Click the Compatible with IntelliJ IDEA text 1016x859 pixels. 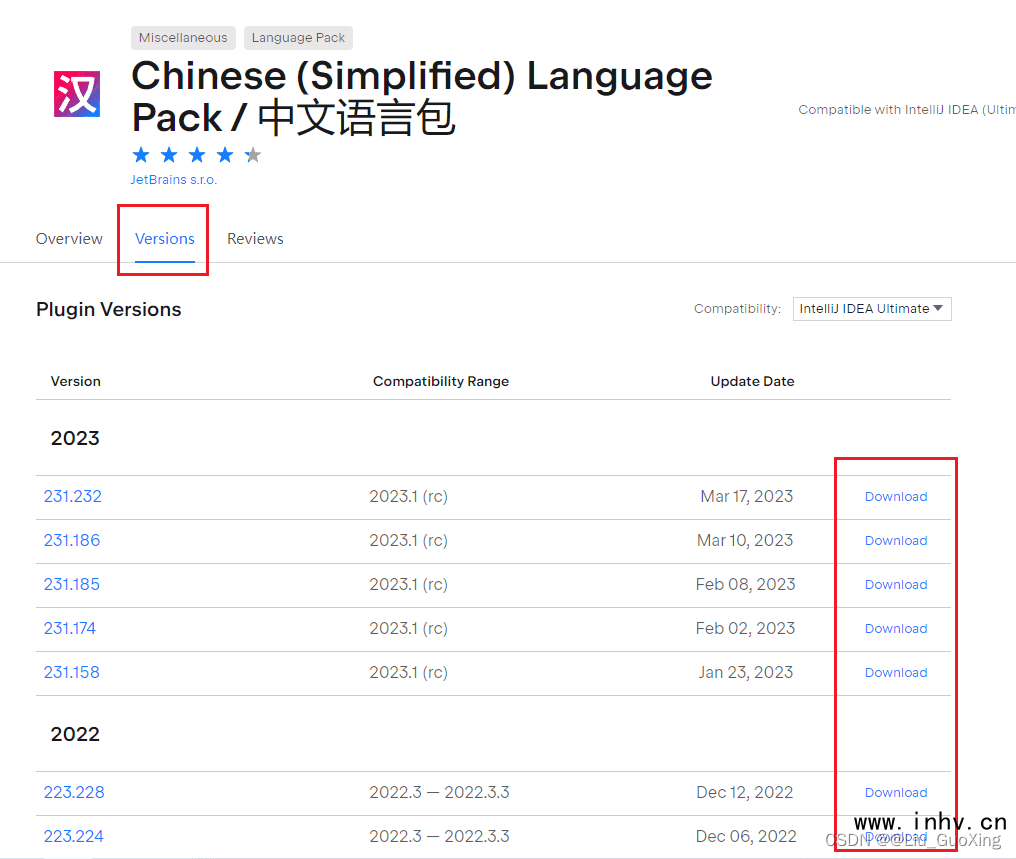[x=906, y=109]
